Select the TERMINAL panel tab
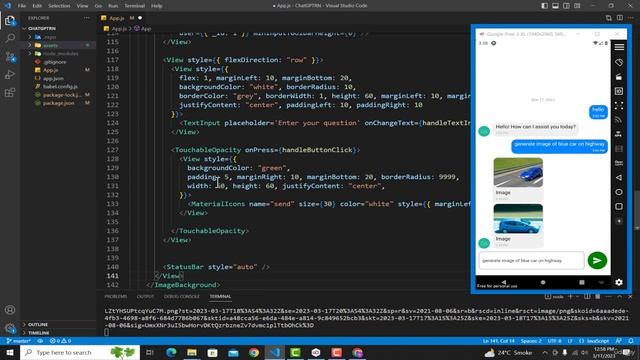The height and width of the screenshot is (360, 640). [220, 296]
